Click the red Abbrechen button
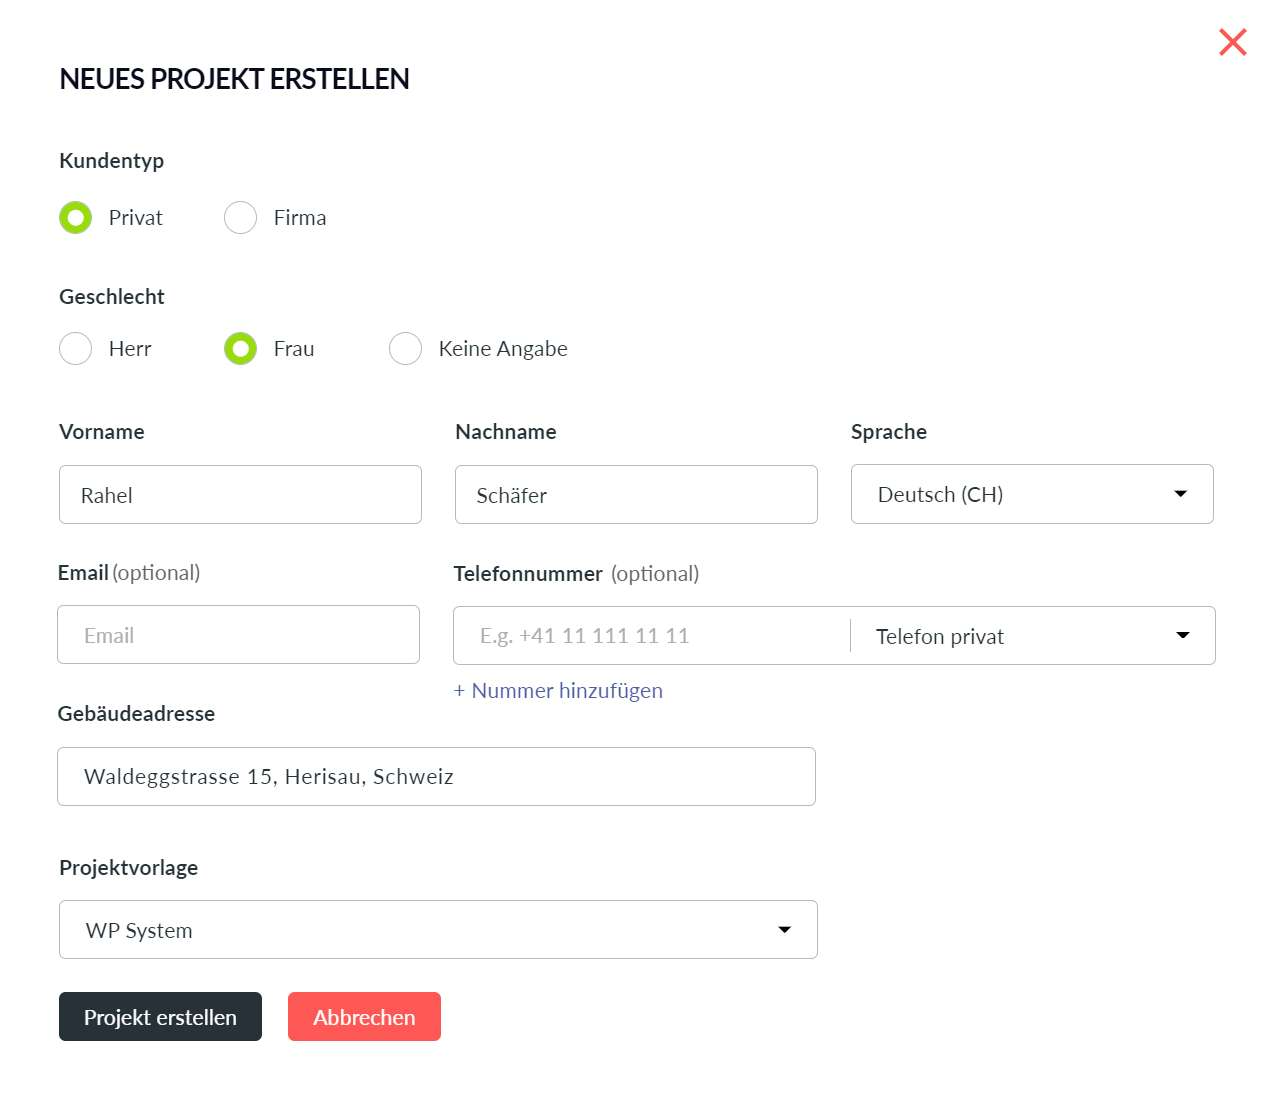The height and width of the screenshot is (1106, 1276). coord(364,1017)
